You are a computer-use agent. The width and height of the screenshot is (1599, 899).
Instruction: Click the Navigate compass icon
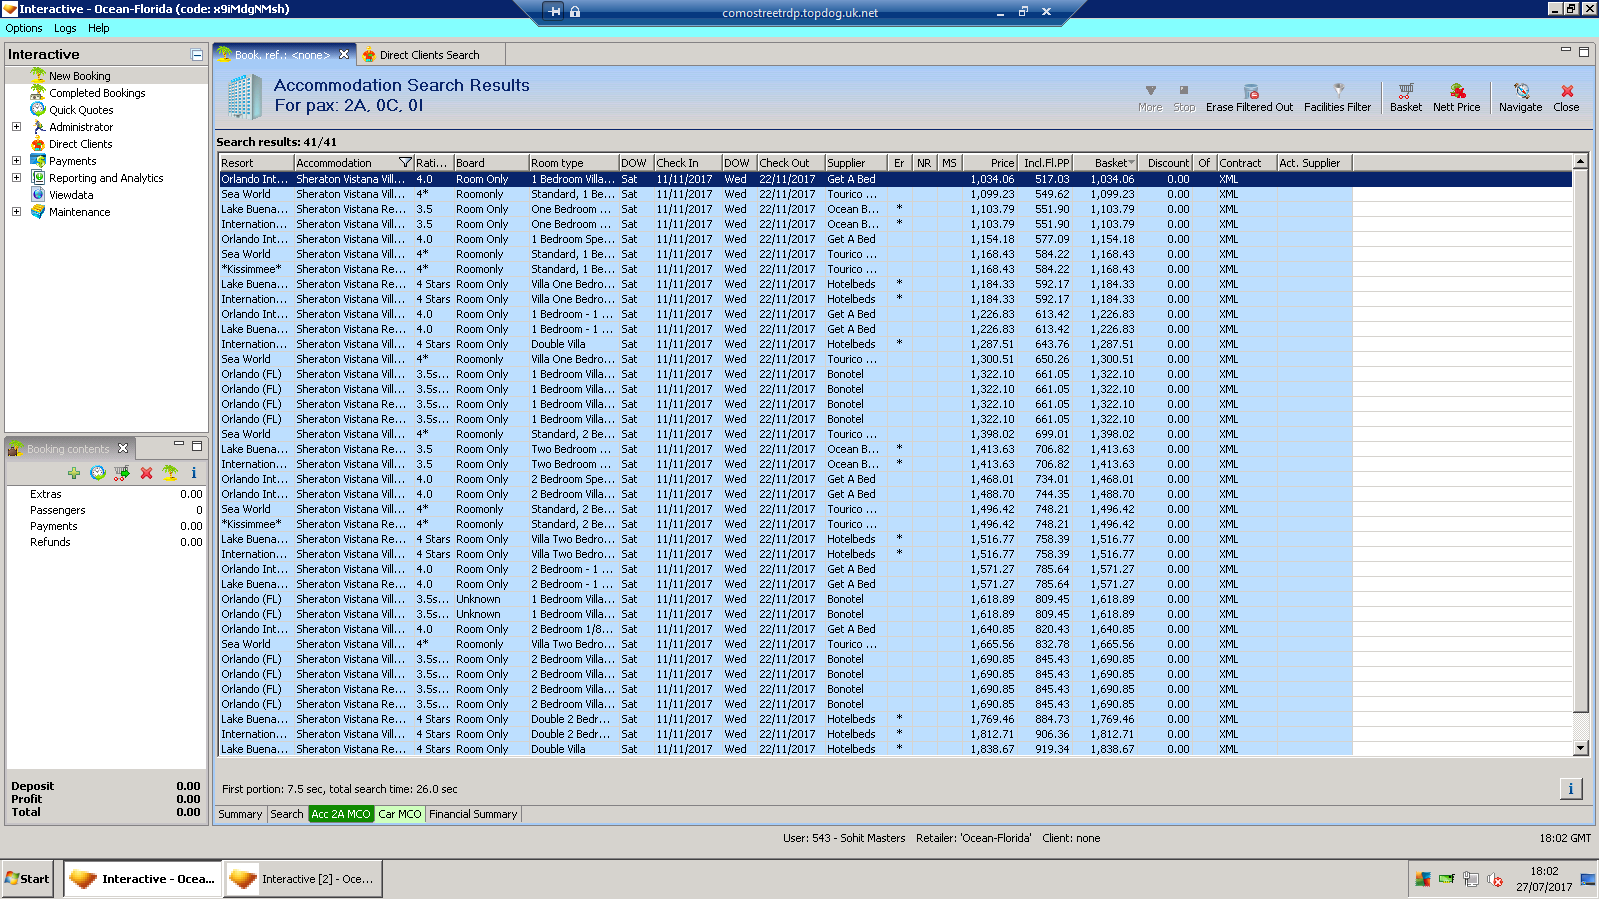1521,91
